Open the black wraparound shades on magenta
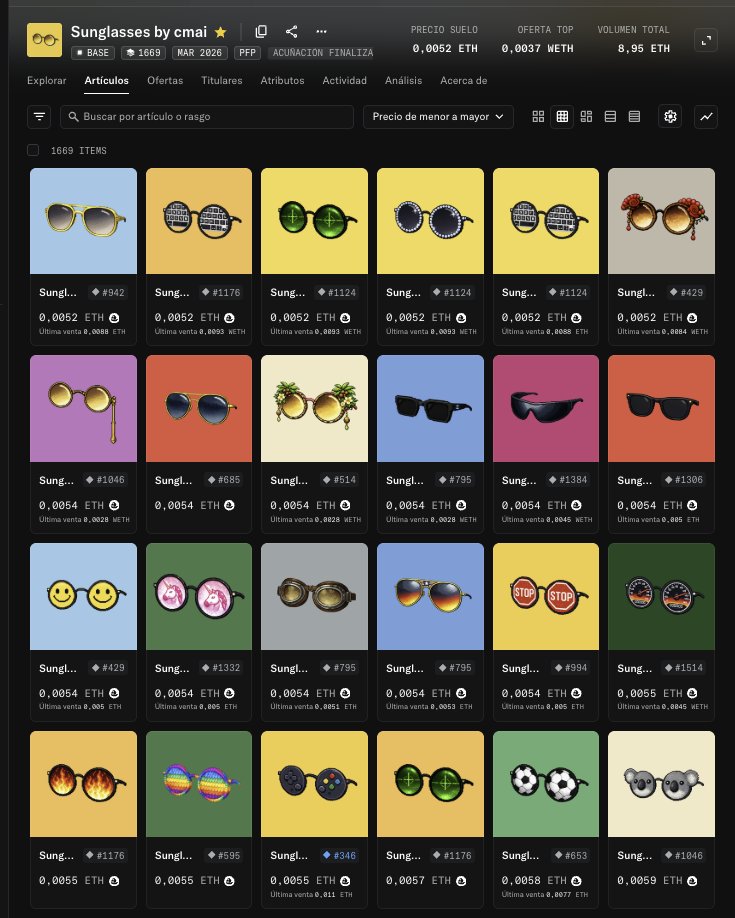This screenshot has height=918, width=735. point(546,409)
